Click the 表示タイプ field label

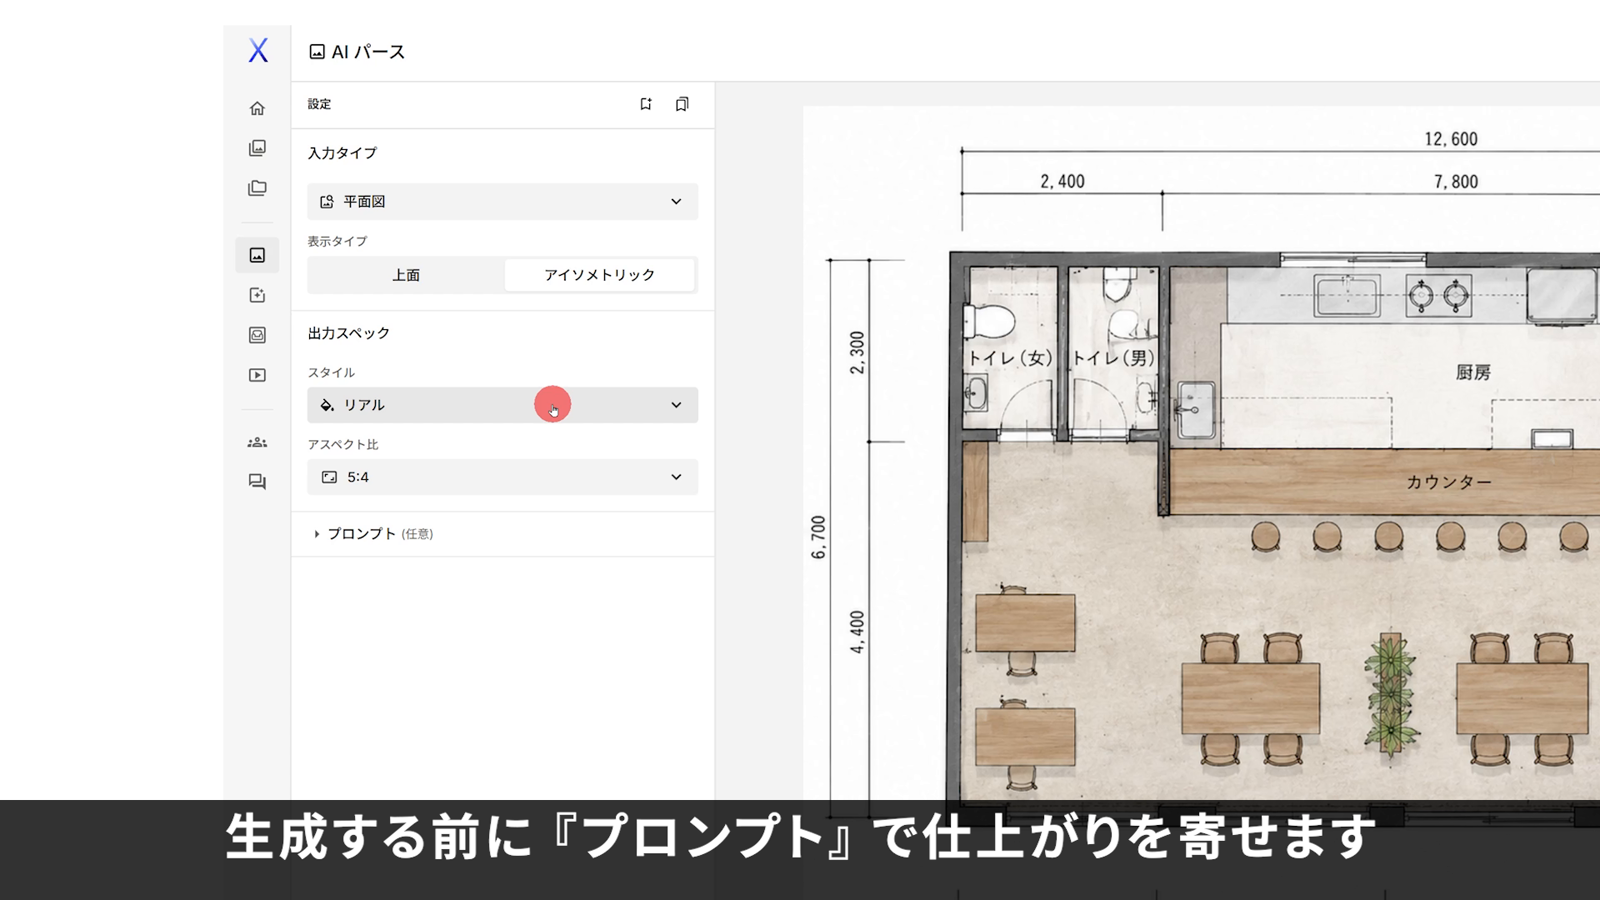tap(337, 241)
